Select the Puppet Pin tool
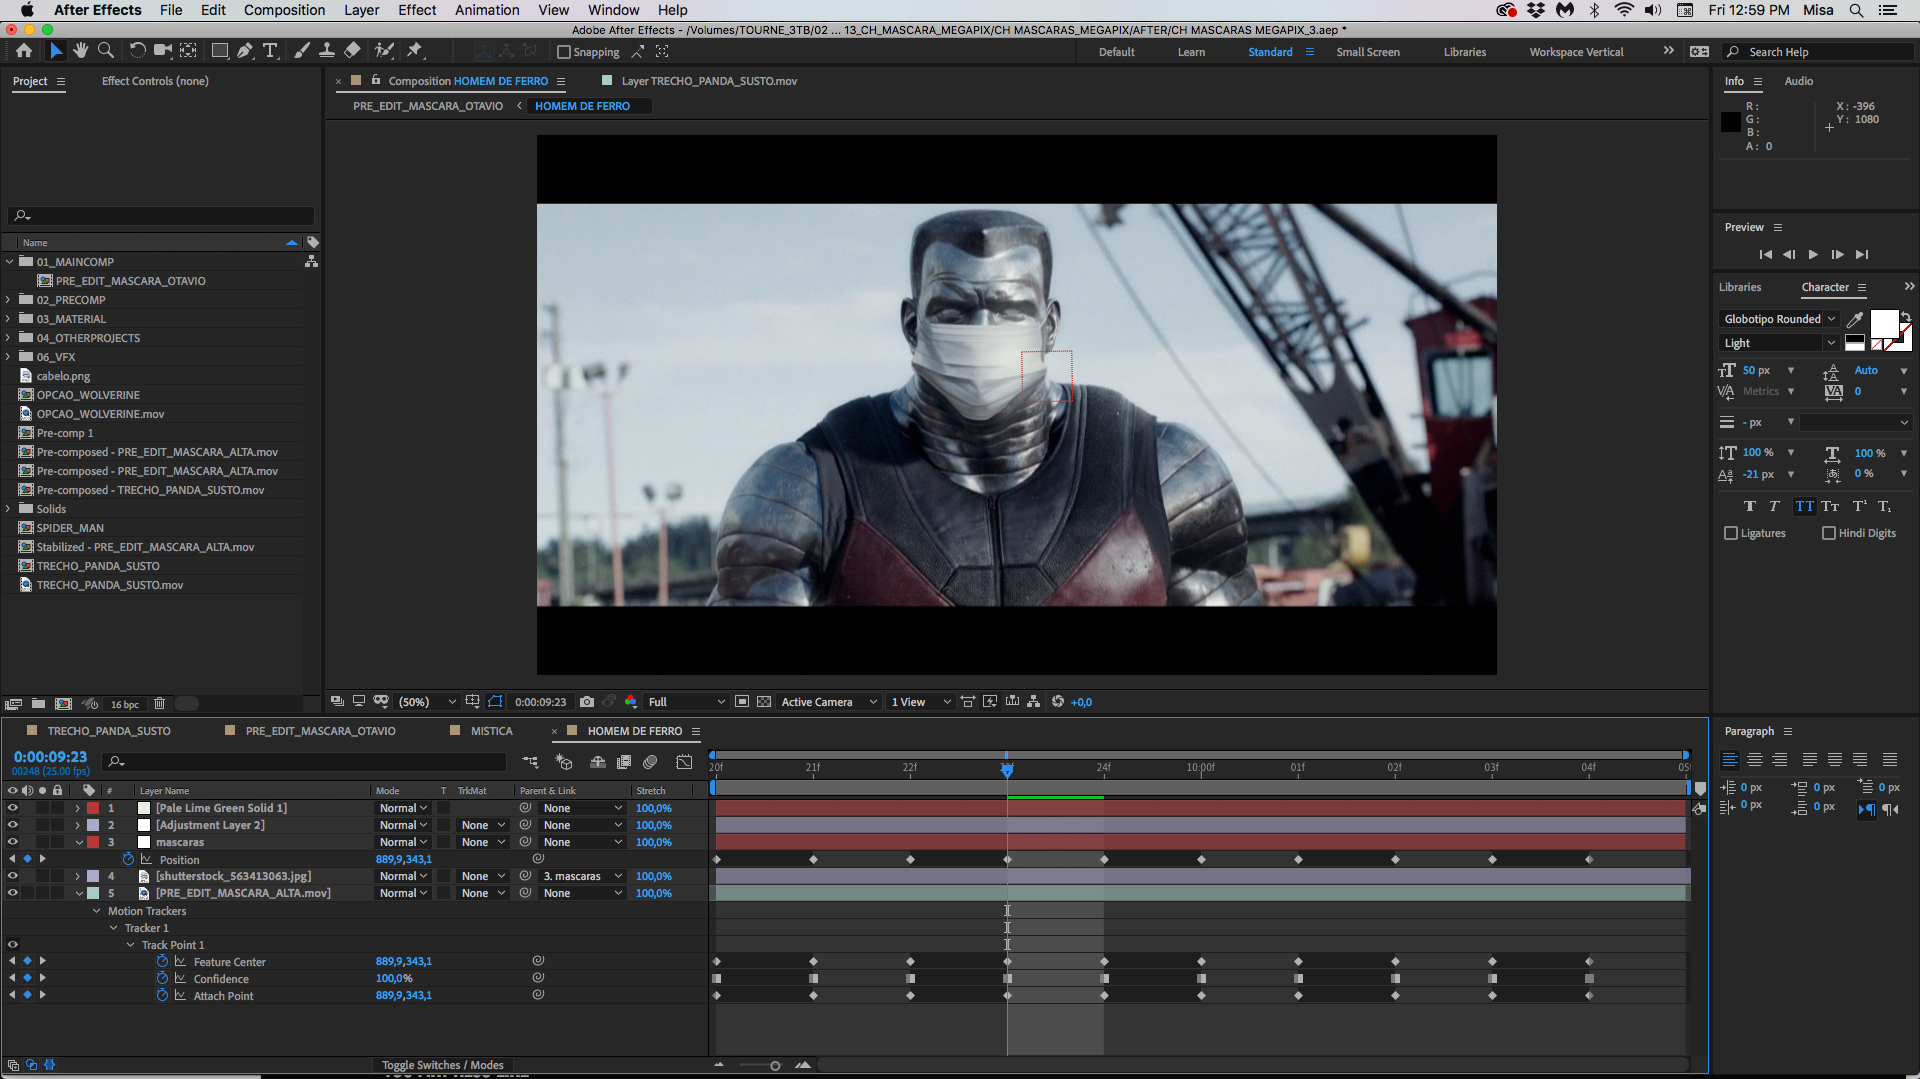The width and height of the screenshot is (1920, 1079). tap(415, 51)
